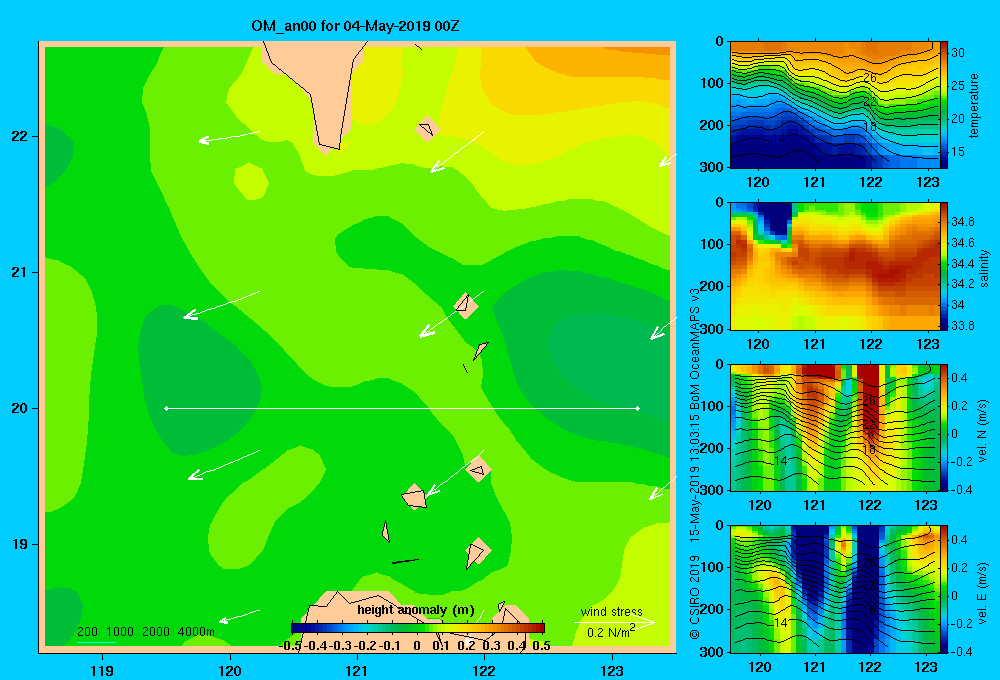Click longitude label '119' on the main map
Image resolution: width=1000 pixels, height=680 pixels.
[x=103, y=670]
